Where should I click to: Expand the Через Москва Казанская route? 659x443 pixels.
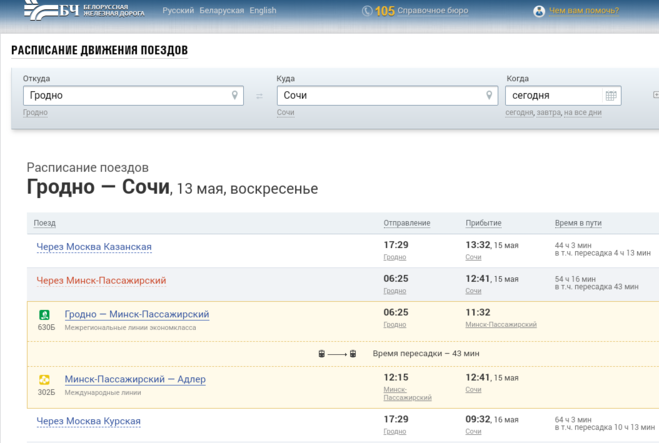(94, 247)
